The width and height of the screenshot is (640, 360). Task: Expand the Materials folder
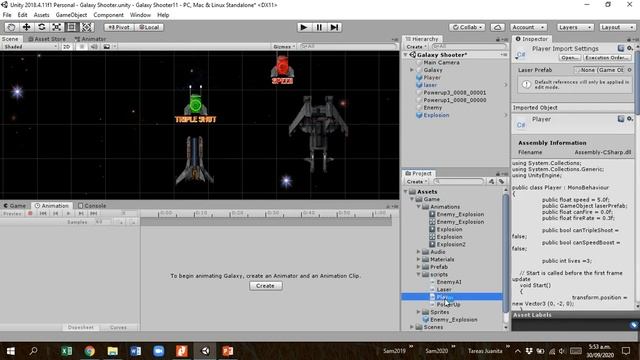tap(418, 260)
